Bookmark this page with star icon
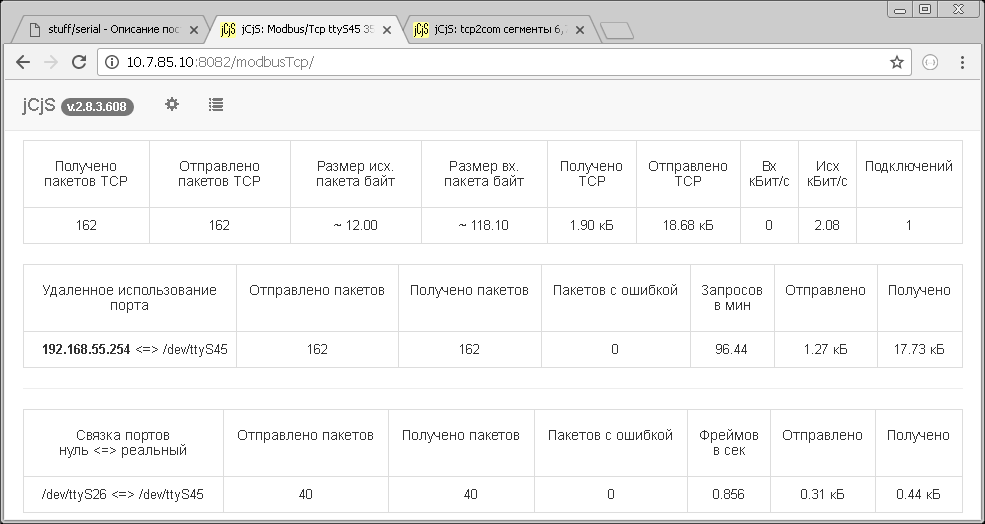 point(897,62)
